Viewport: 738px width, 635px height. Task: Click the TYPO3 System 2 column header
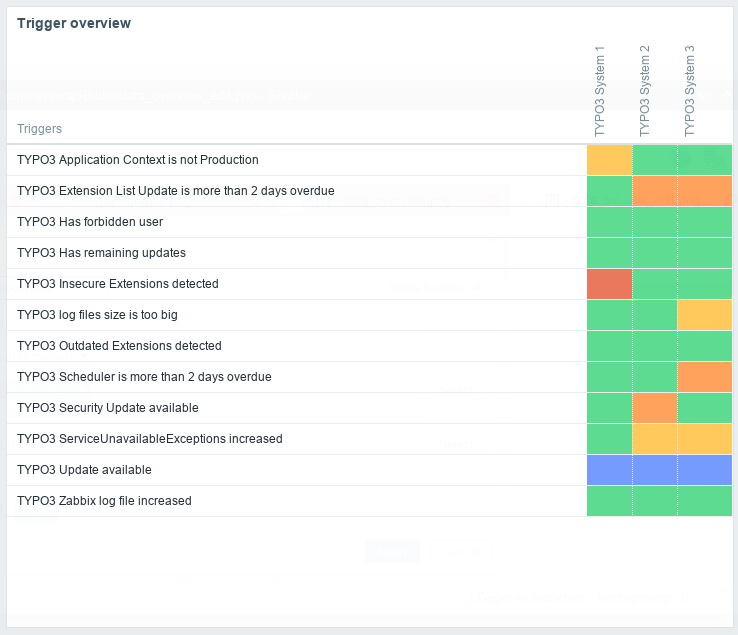(x=645, y=90)
